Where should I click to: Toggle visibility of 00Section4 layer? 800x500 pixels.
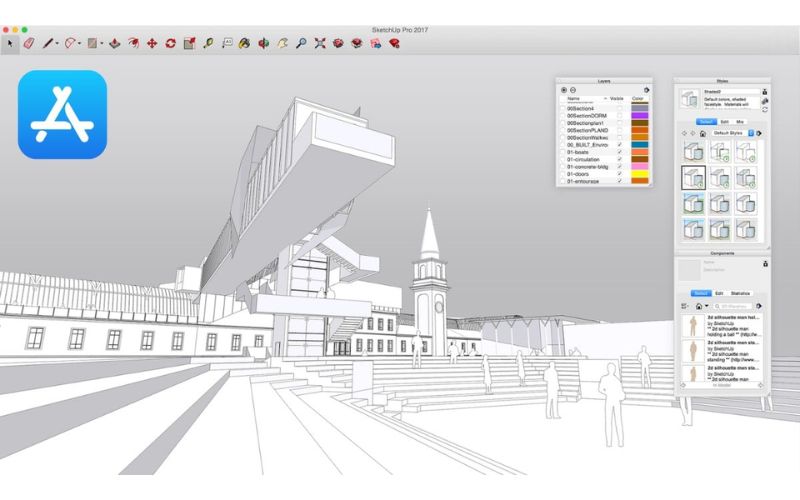tap(620, 109)
